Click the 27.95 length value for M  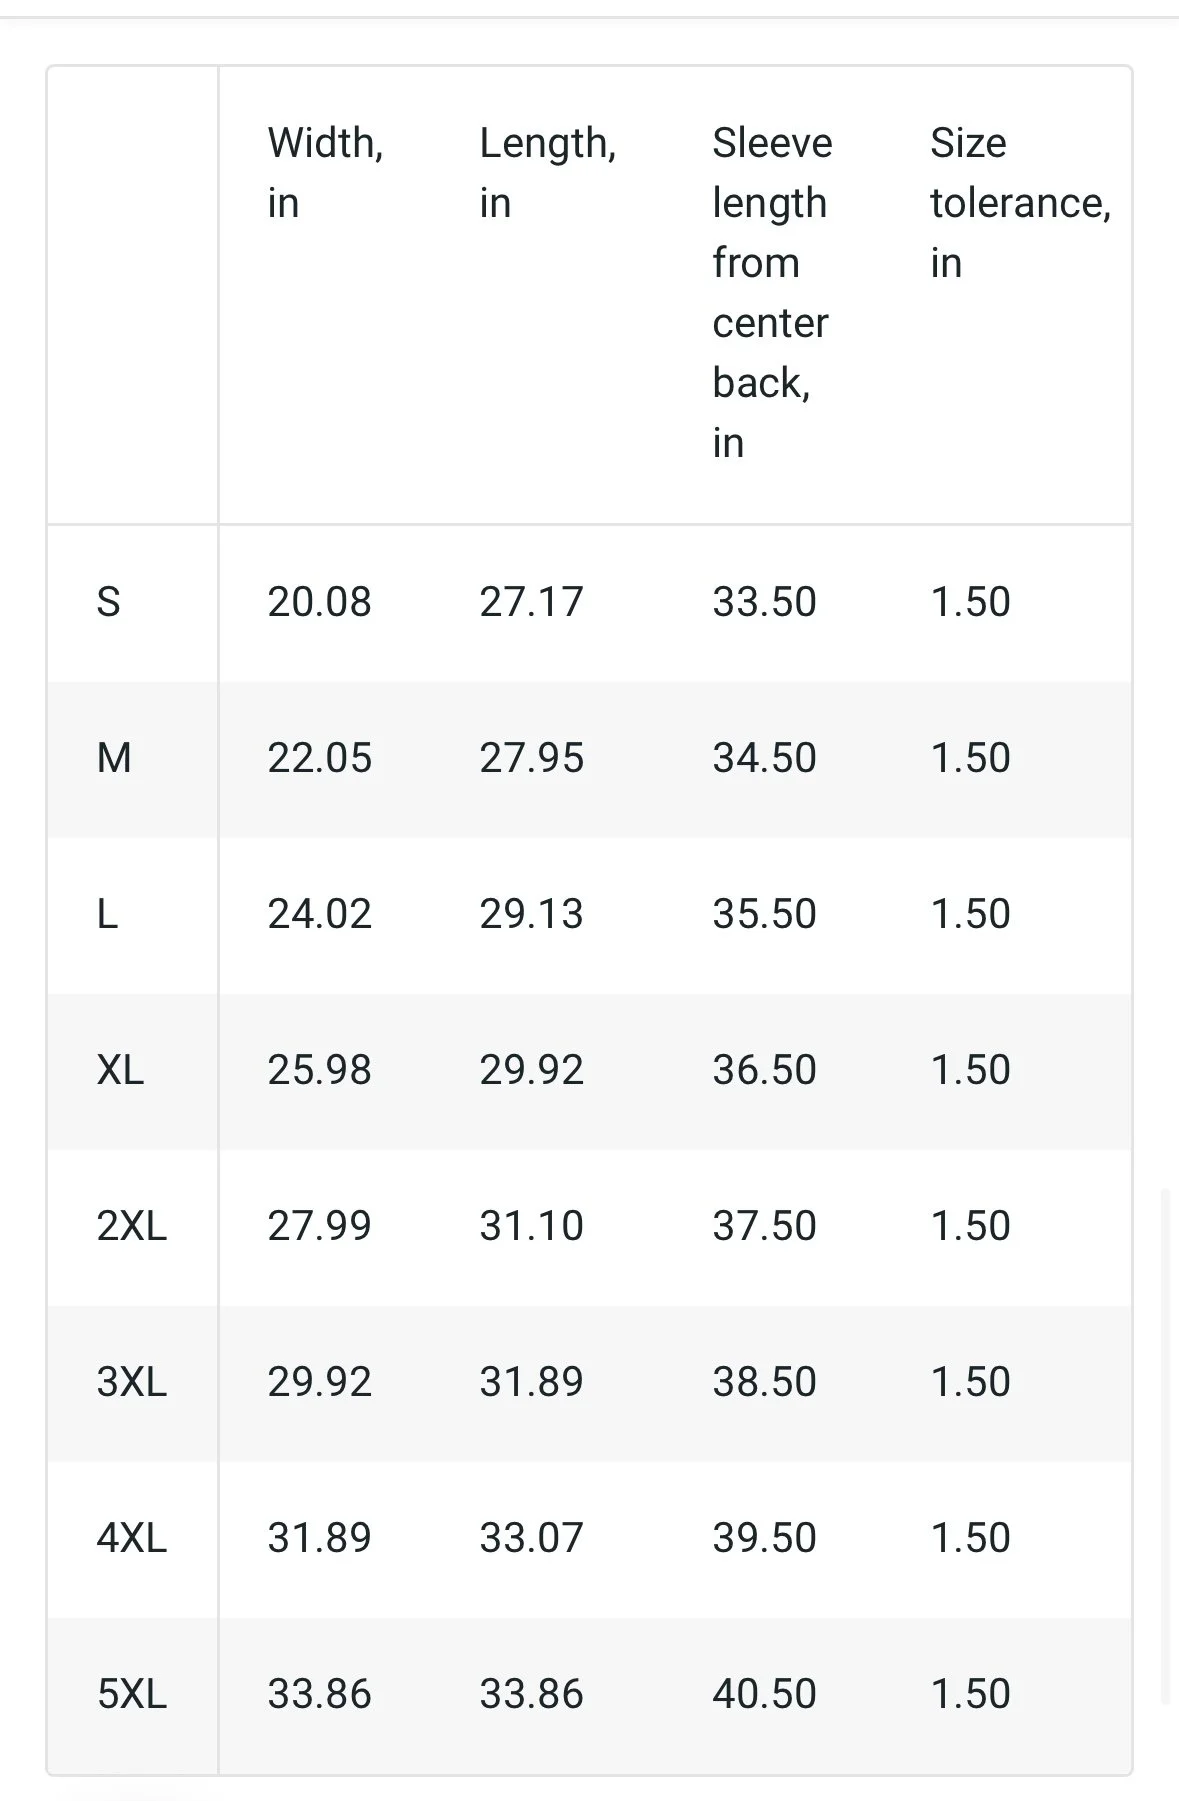[x=531, y=758]
